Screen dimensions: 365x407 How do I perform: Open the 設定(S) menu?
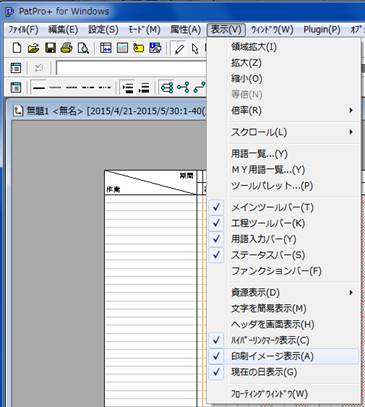click(x=103, y=30)
